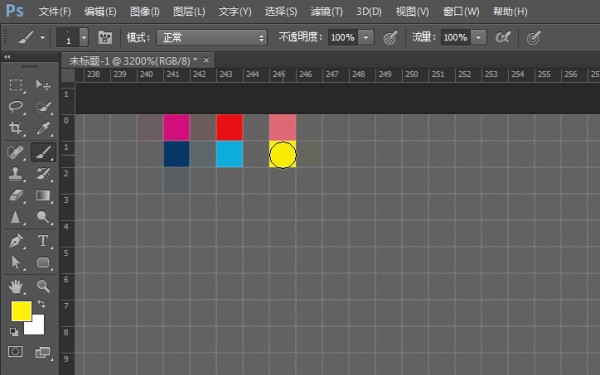The height and width of the screenshot is (375, 600).
Task: Toggle pressure control for opacity
Action: [390, 38]
